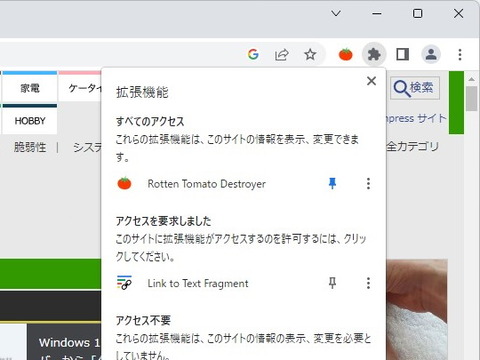Toggle the Extensions puzzle icon

coord(374,54)
